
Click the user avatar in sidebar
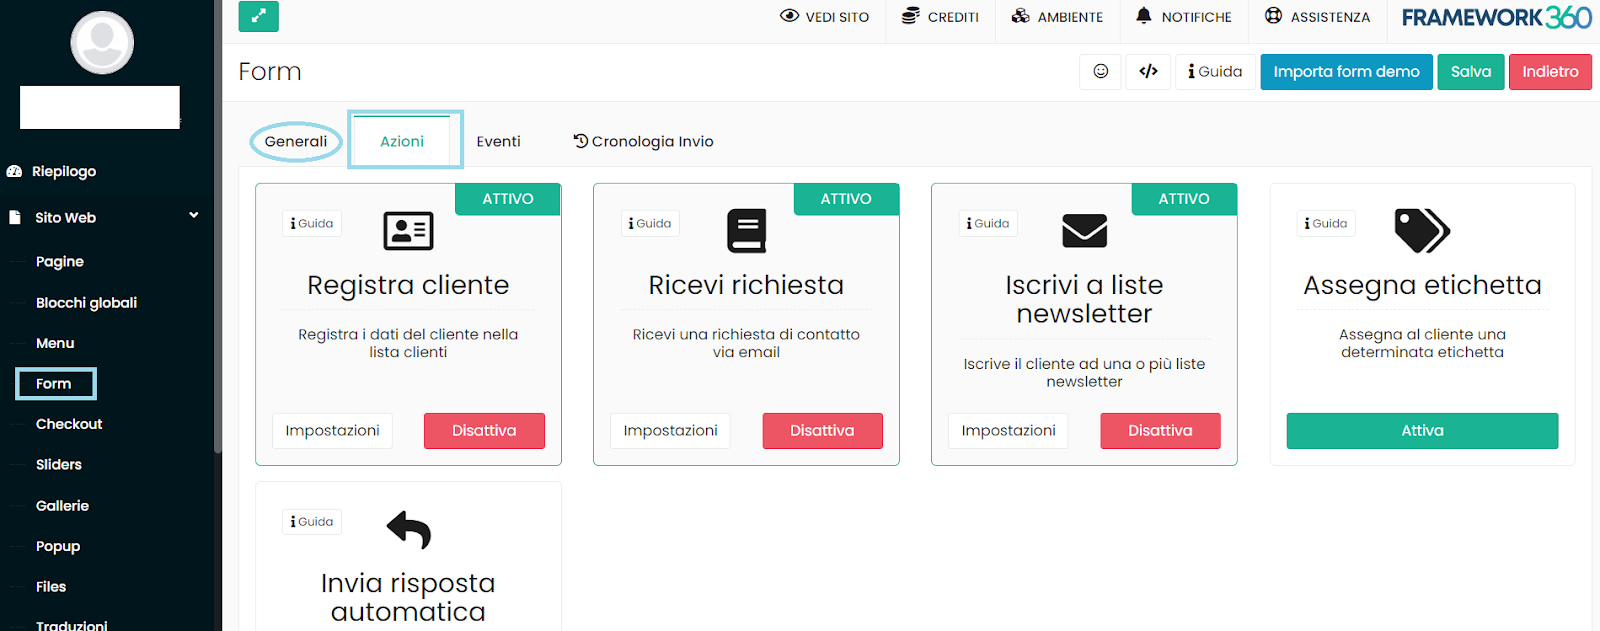[x=102, y=43]
